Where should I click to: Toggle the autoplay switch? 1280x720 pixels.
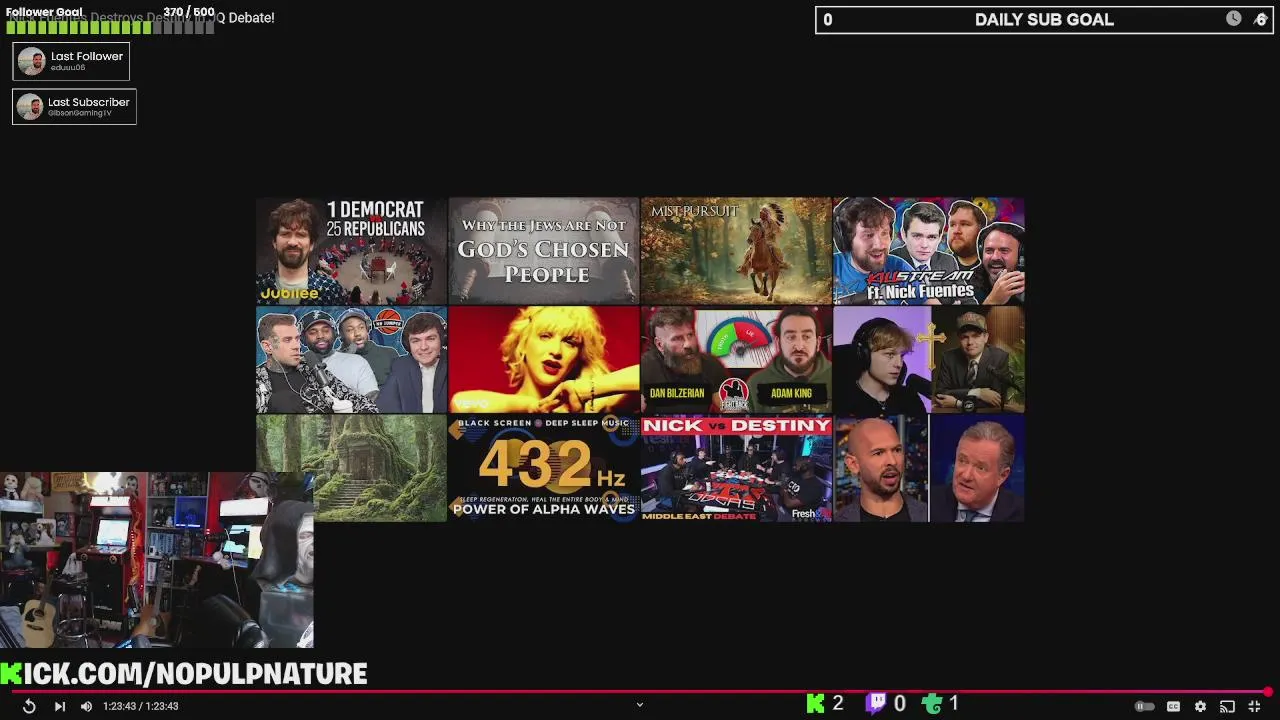pos(1145,706)
